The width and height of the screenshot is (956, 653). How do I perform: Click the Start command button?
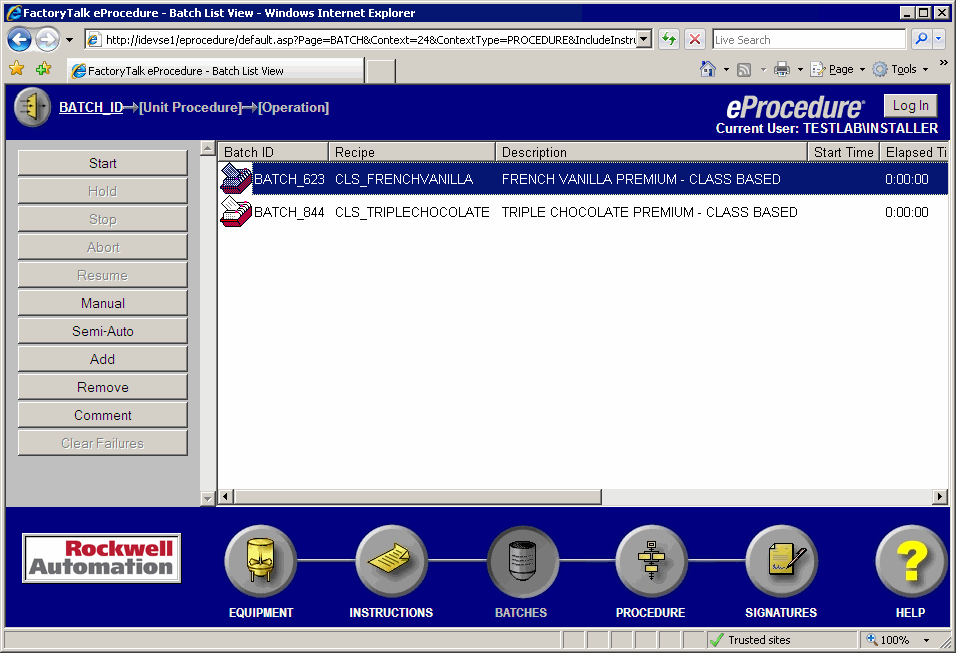pos(102,163)
